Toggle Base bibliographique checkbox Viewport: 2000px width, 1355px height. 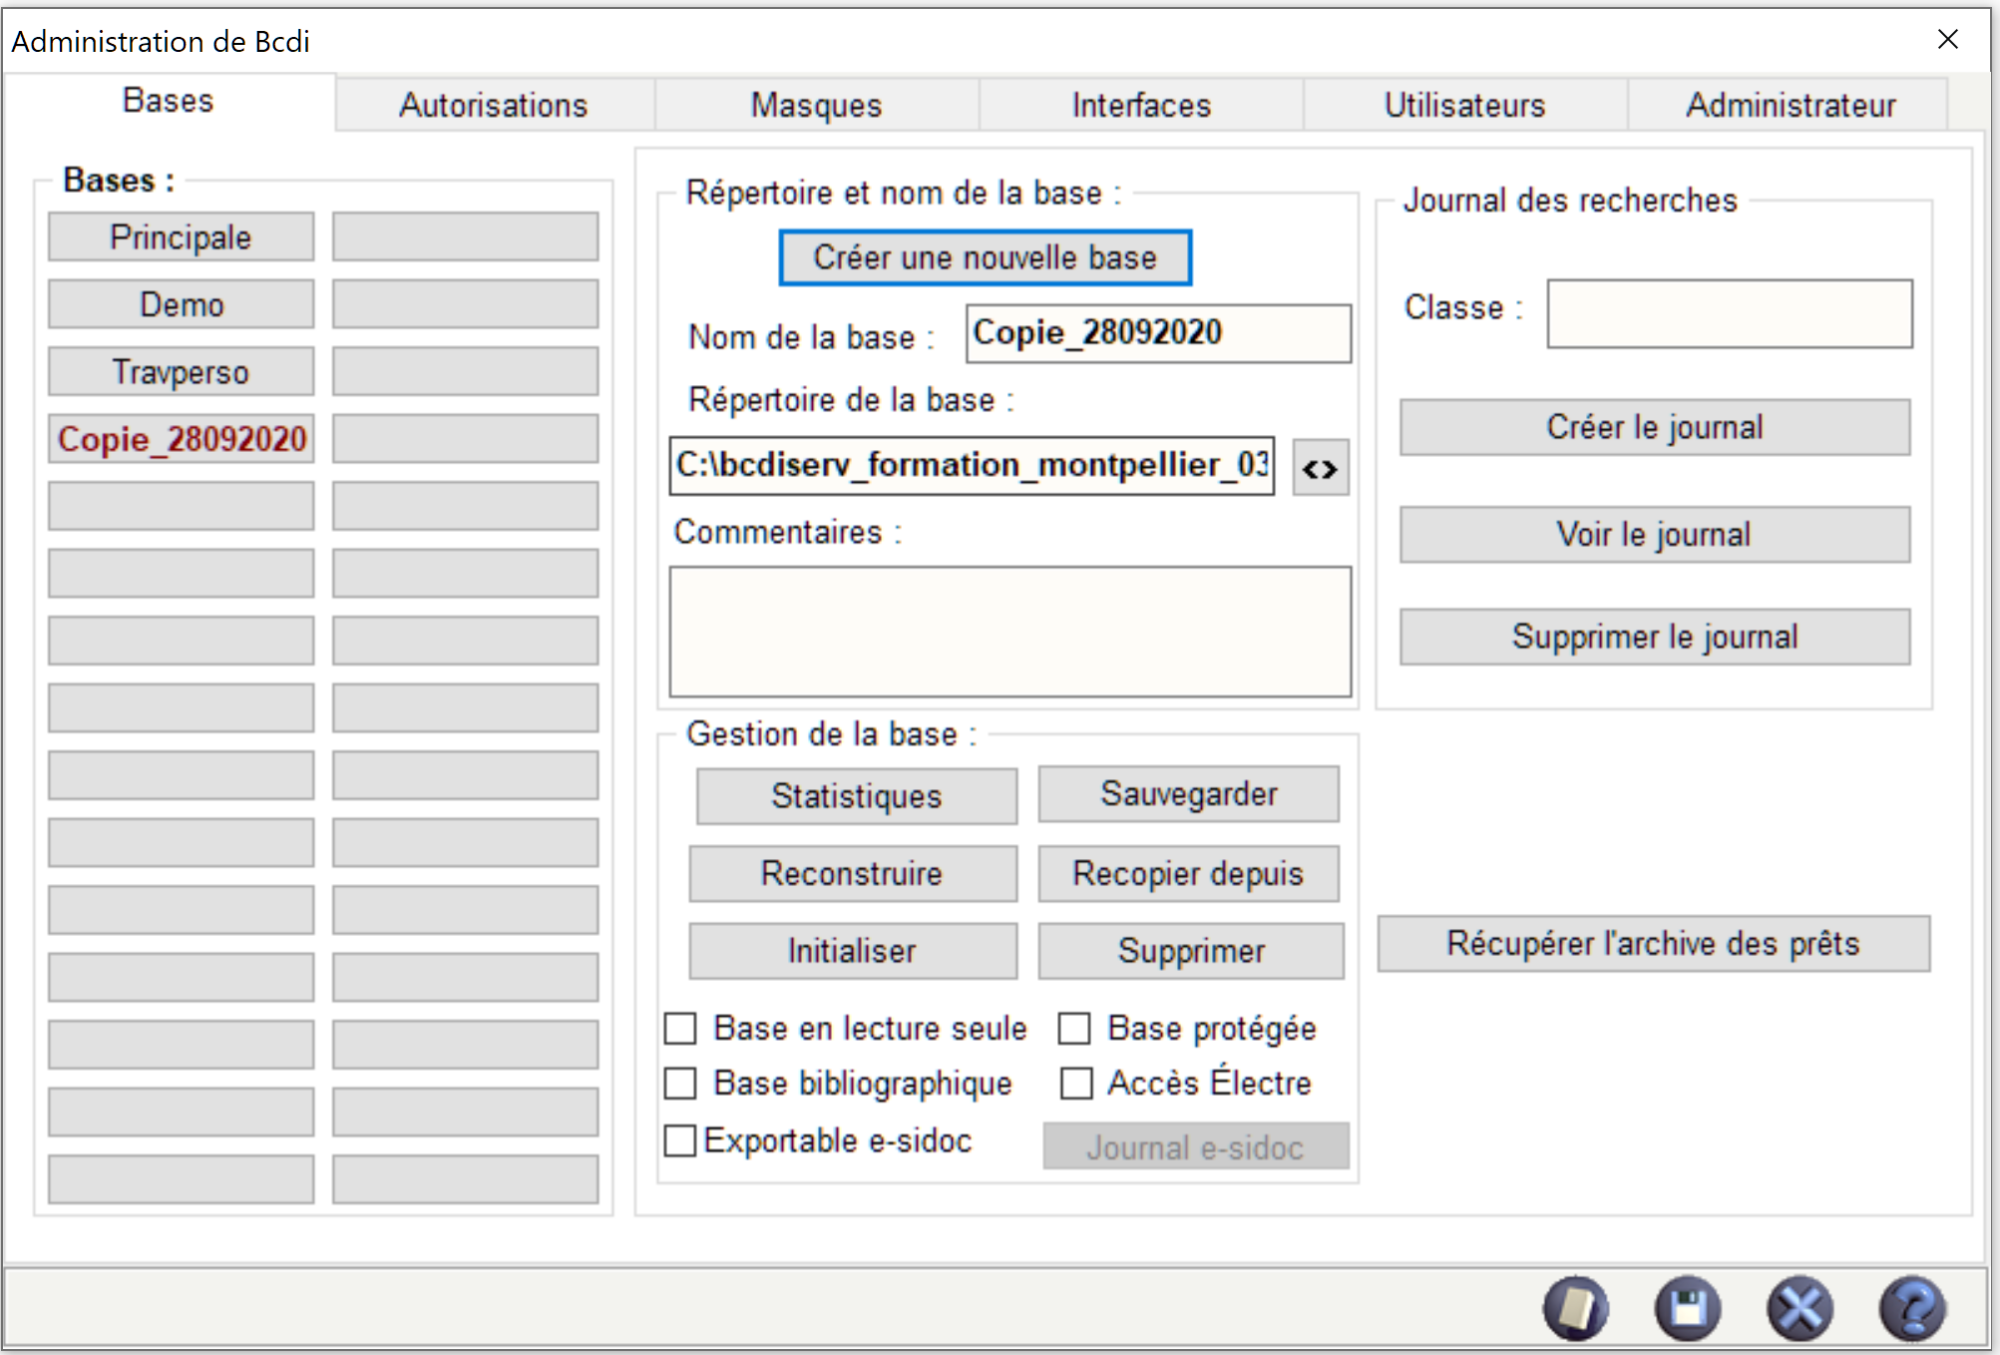click(x=680, y=1083)
